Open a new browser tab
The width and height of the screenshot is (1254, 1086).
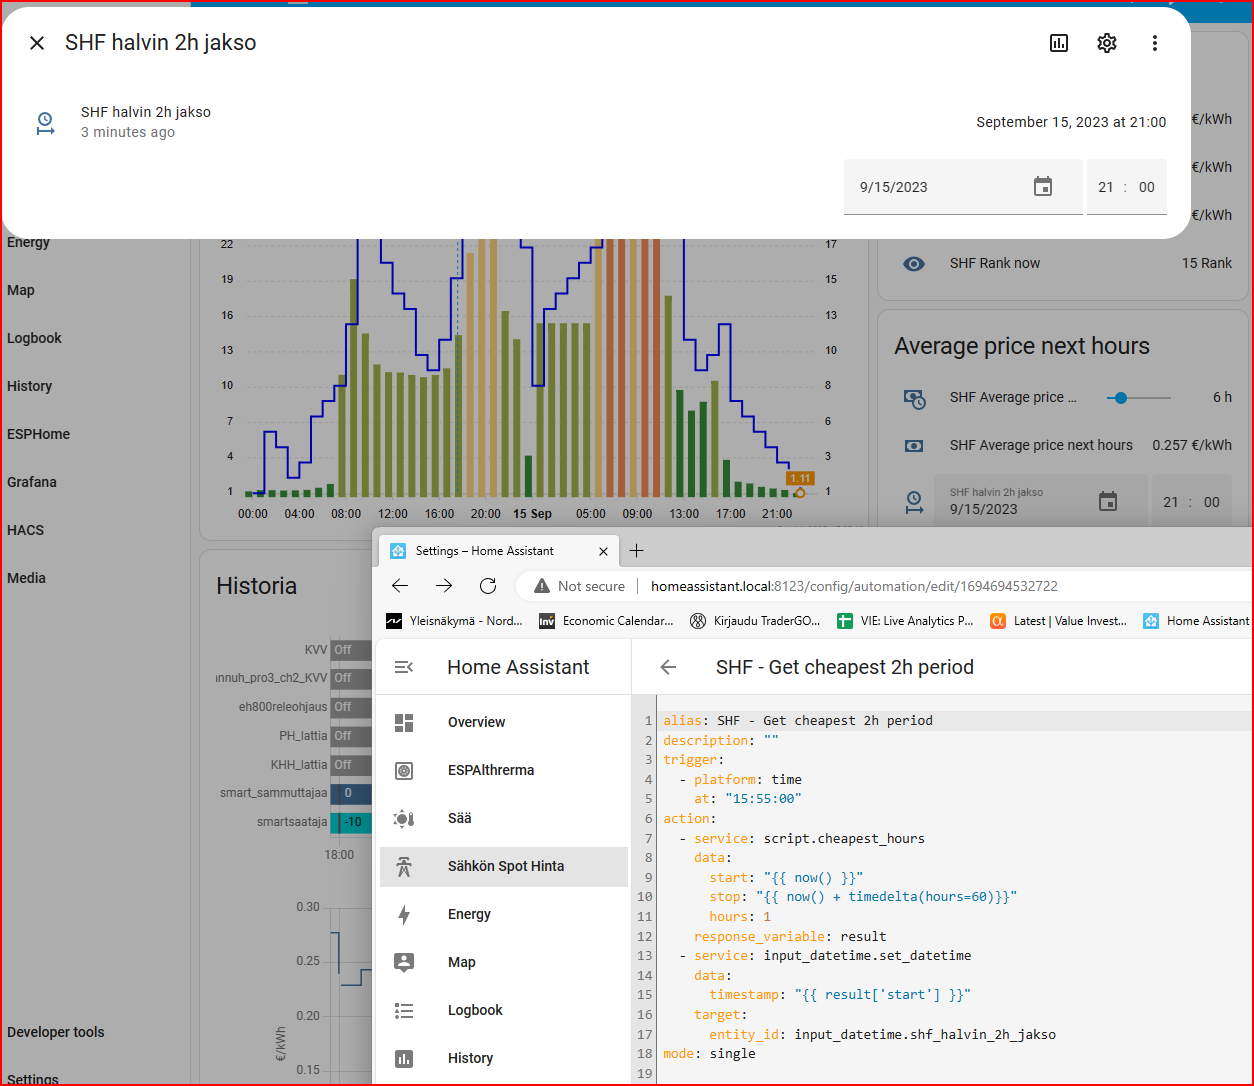point(636,551)
